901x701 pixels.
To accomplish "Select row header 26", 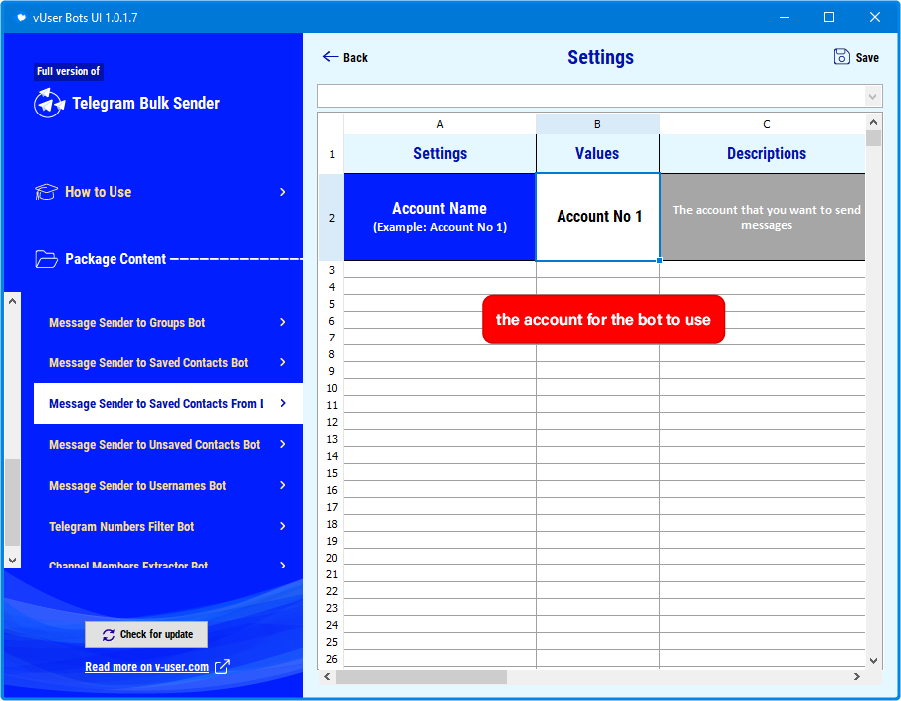I will [x=332, y=659].
